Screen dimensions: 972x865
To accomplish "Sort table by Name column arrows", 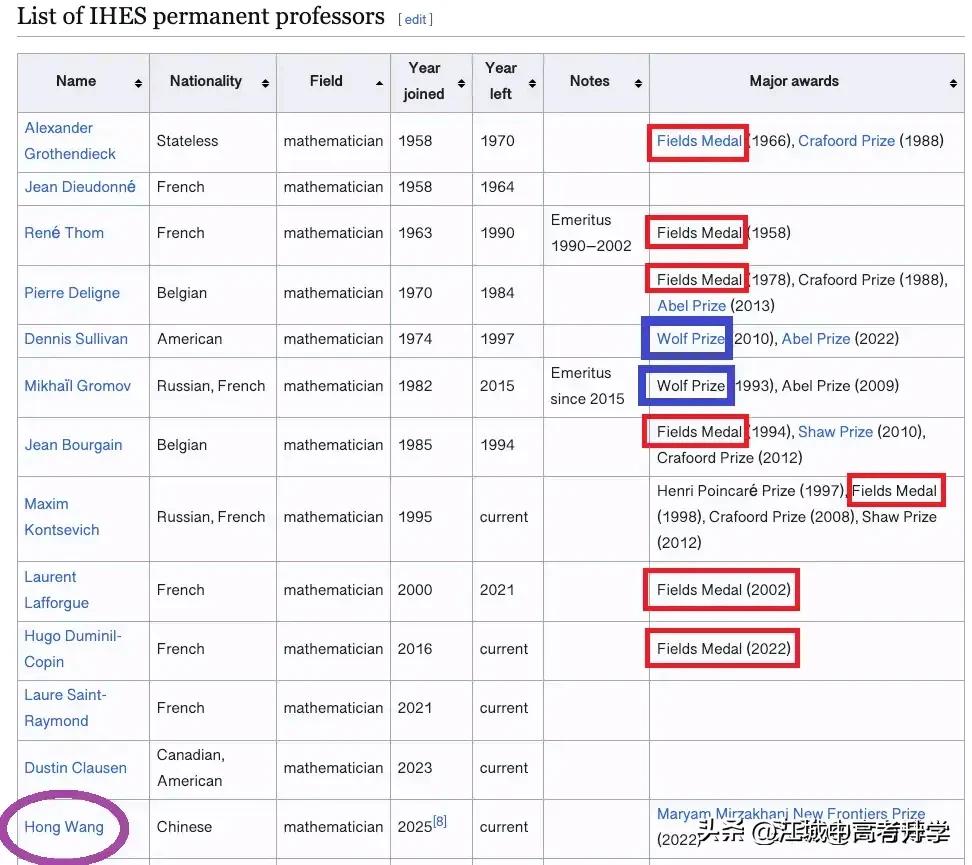I will pyautogui.click(x=138, y=83).
